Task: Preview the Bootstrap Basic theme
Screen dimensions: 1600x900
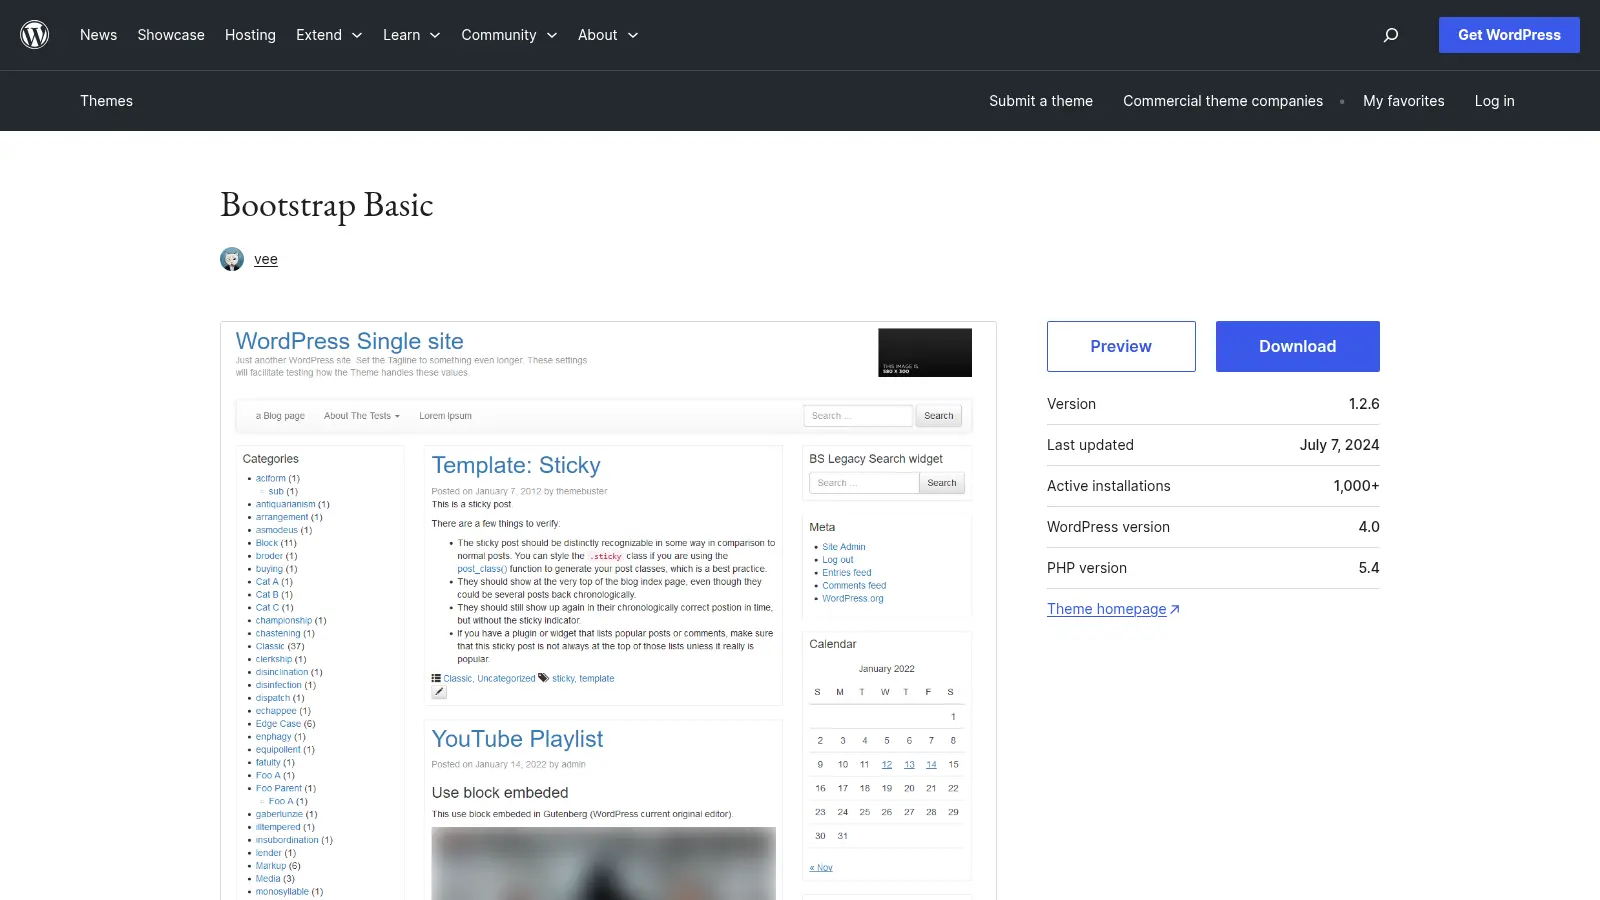Action: (x=1121, y=346)
